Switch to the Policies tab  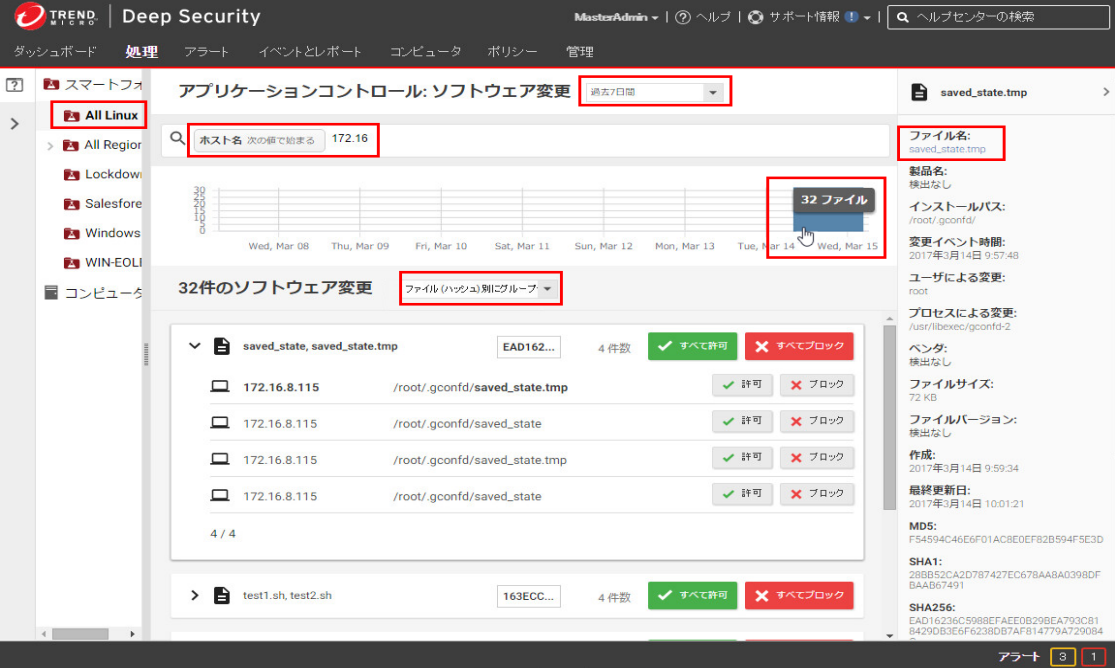(512, 51)
